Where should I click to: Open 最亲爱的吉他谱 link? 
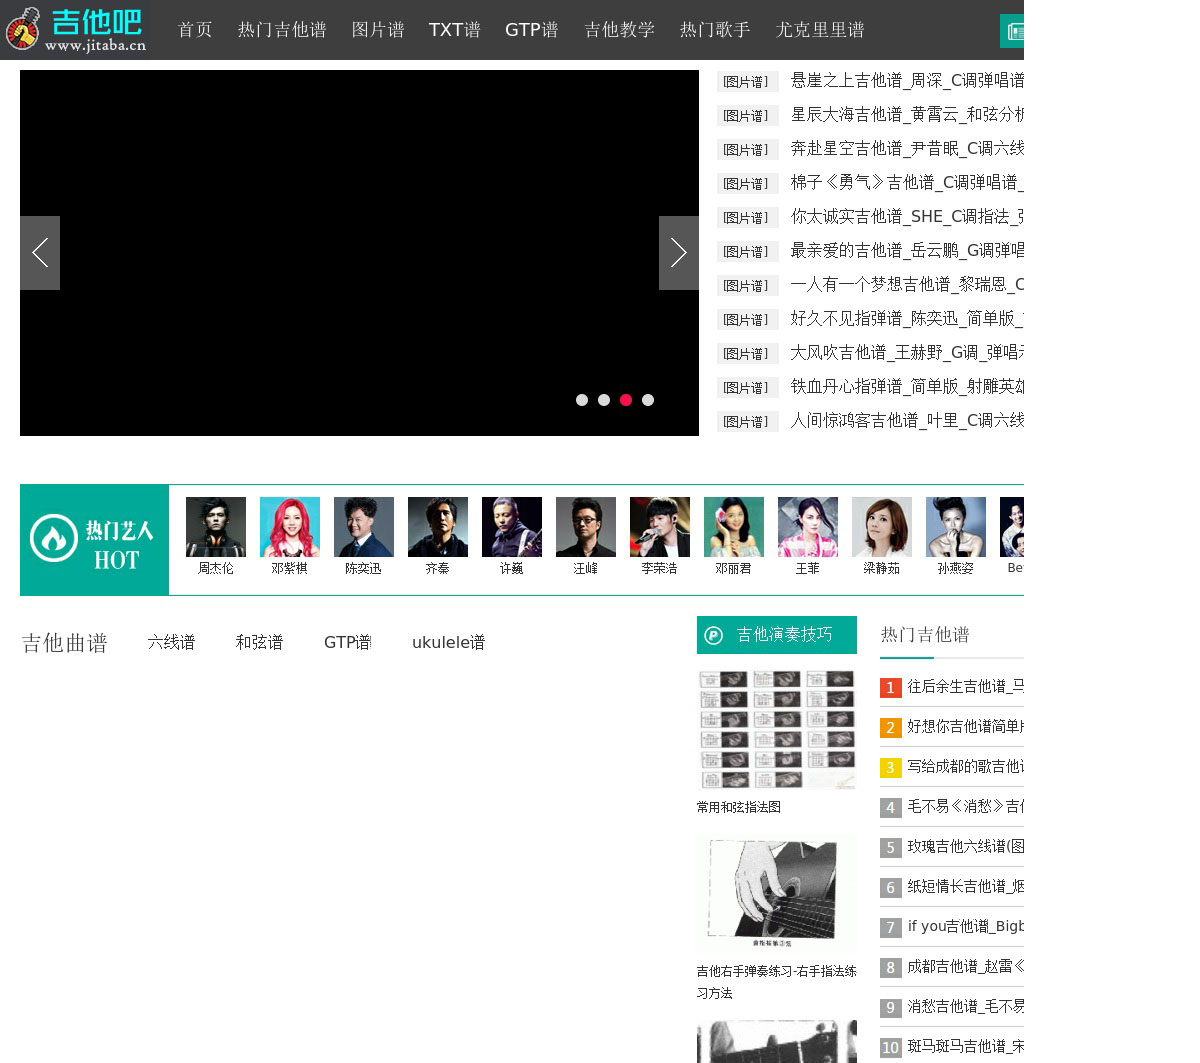907,250
